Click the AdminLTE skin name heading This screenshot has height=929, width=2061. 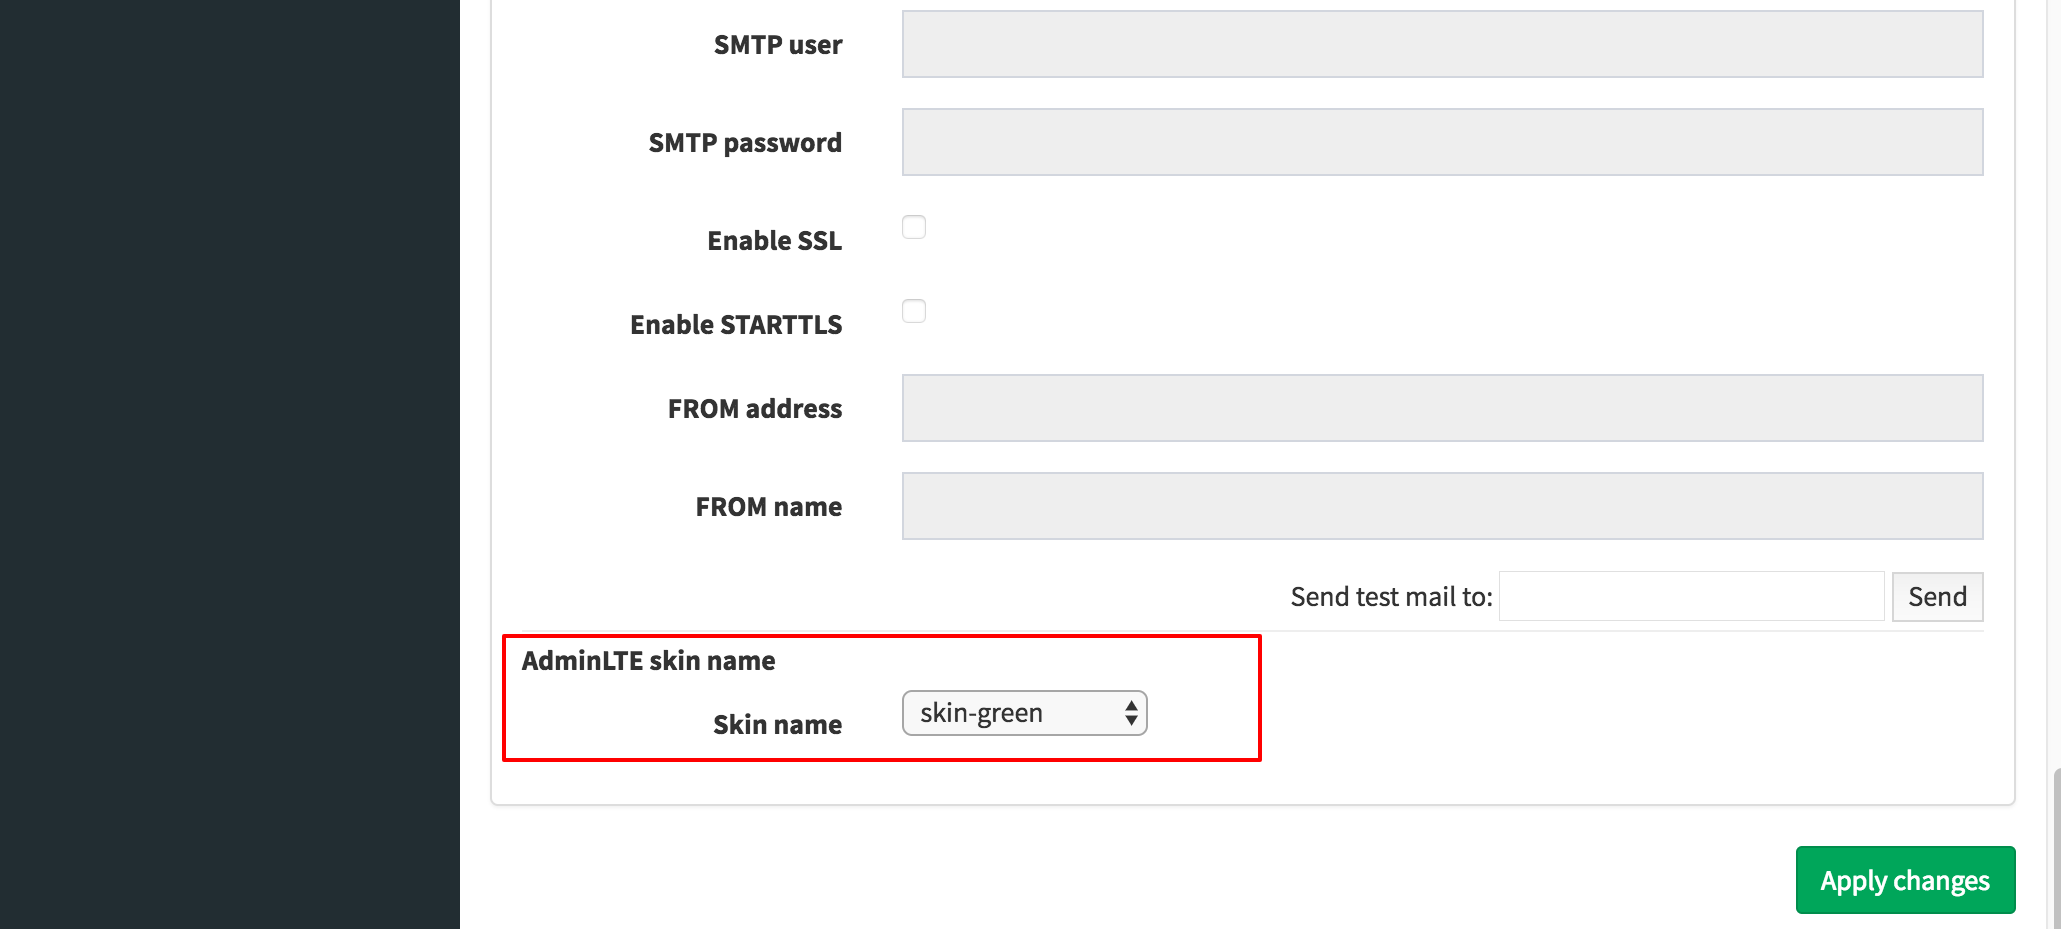pyautogui.click(x=648, y=661)
